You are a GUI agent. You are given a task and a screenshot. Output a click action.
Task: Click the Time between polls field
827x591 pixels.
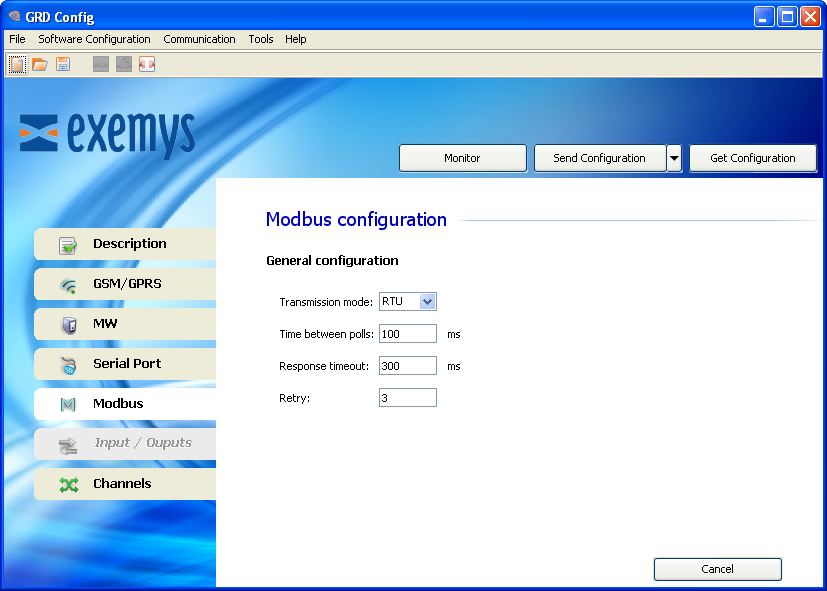407,334
